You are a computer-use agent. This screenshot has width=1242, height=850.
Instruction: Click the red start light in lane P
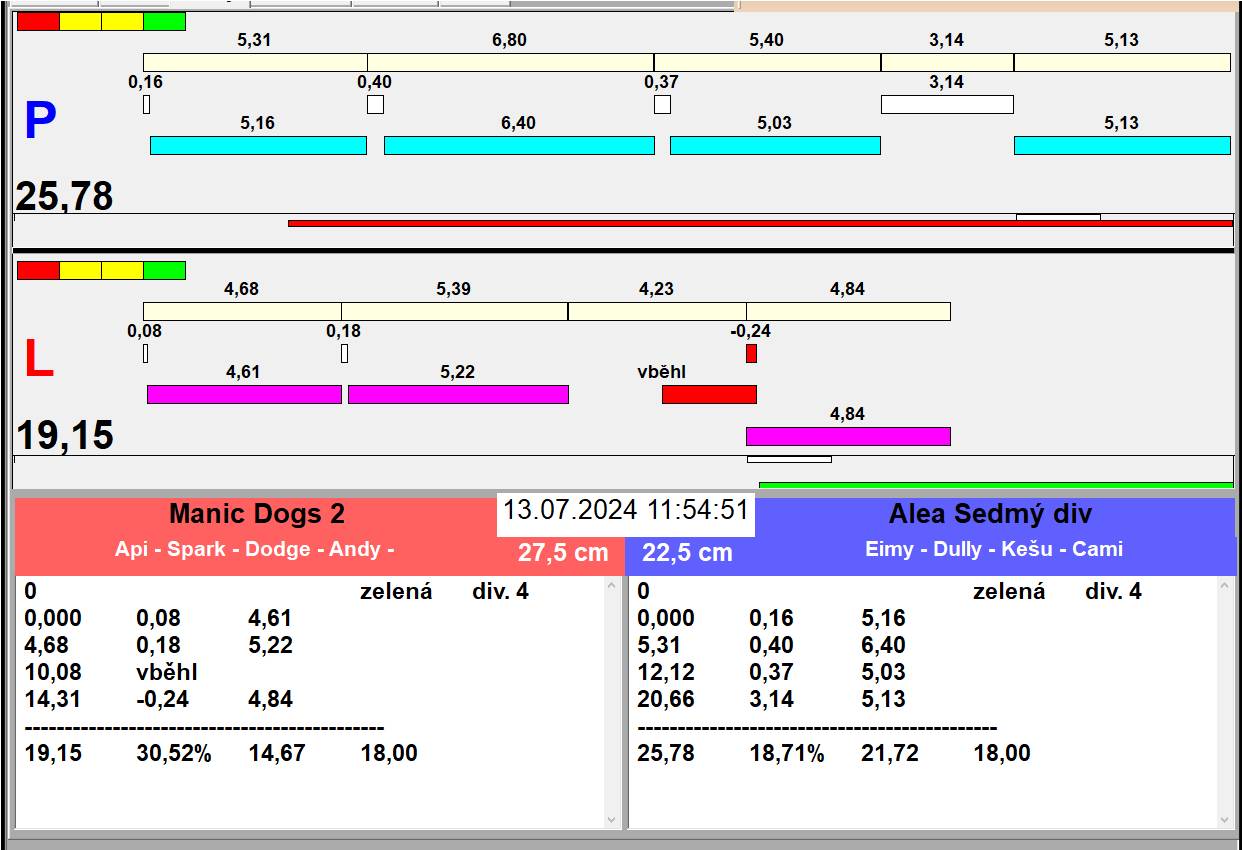point(38,21)
